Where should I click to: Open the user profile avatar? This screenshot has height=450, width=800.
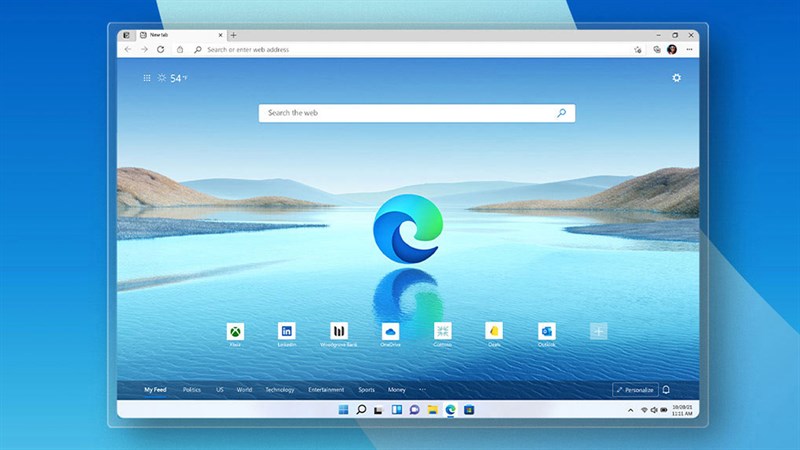[x=672, y=49]
